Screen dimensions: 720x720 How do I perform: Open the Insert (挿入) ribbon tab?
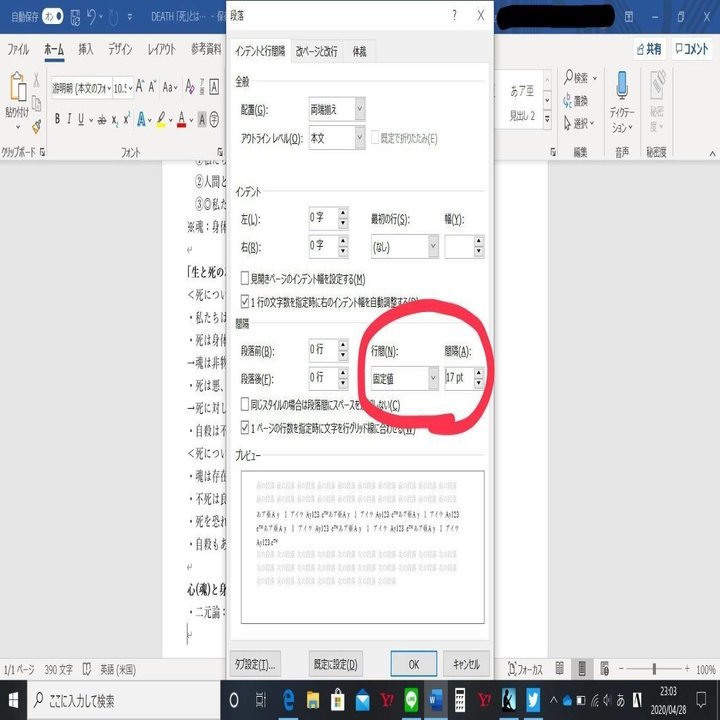pyautogui.click(x=85, y=49)
